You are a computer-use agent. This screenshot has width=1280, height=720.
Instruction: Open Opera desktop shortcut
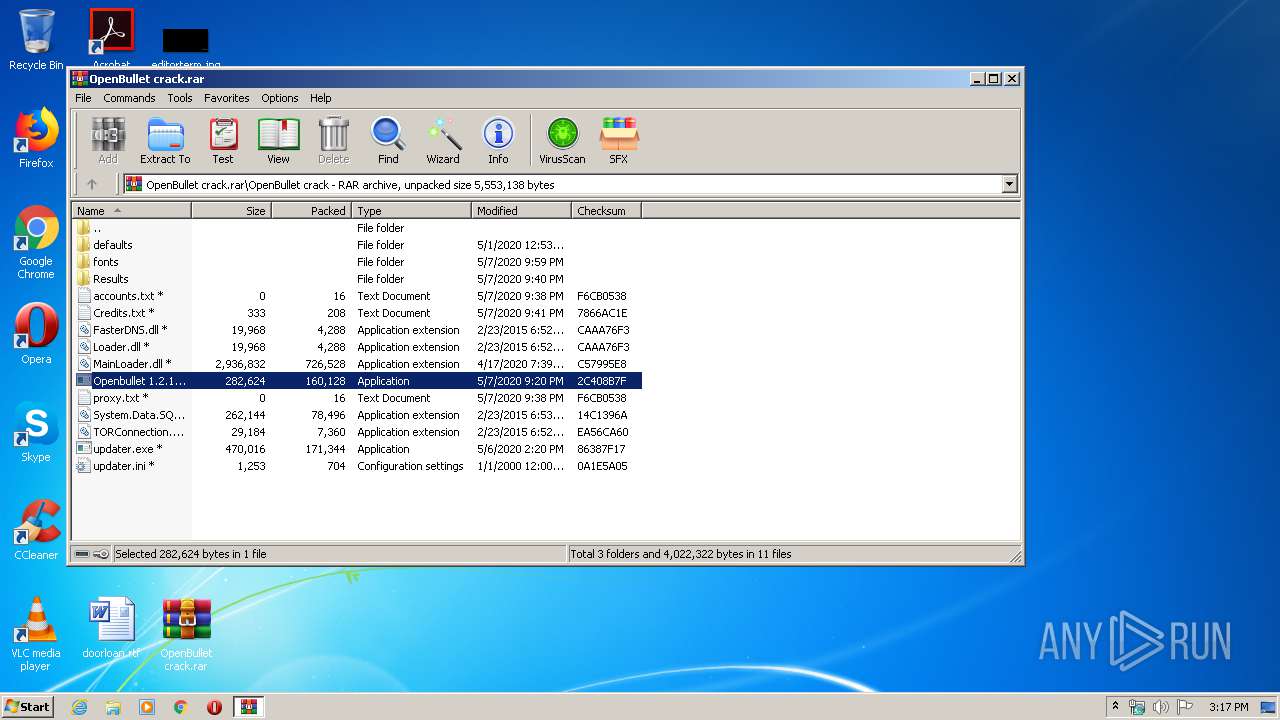[36, 334]
